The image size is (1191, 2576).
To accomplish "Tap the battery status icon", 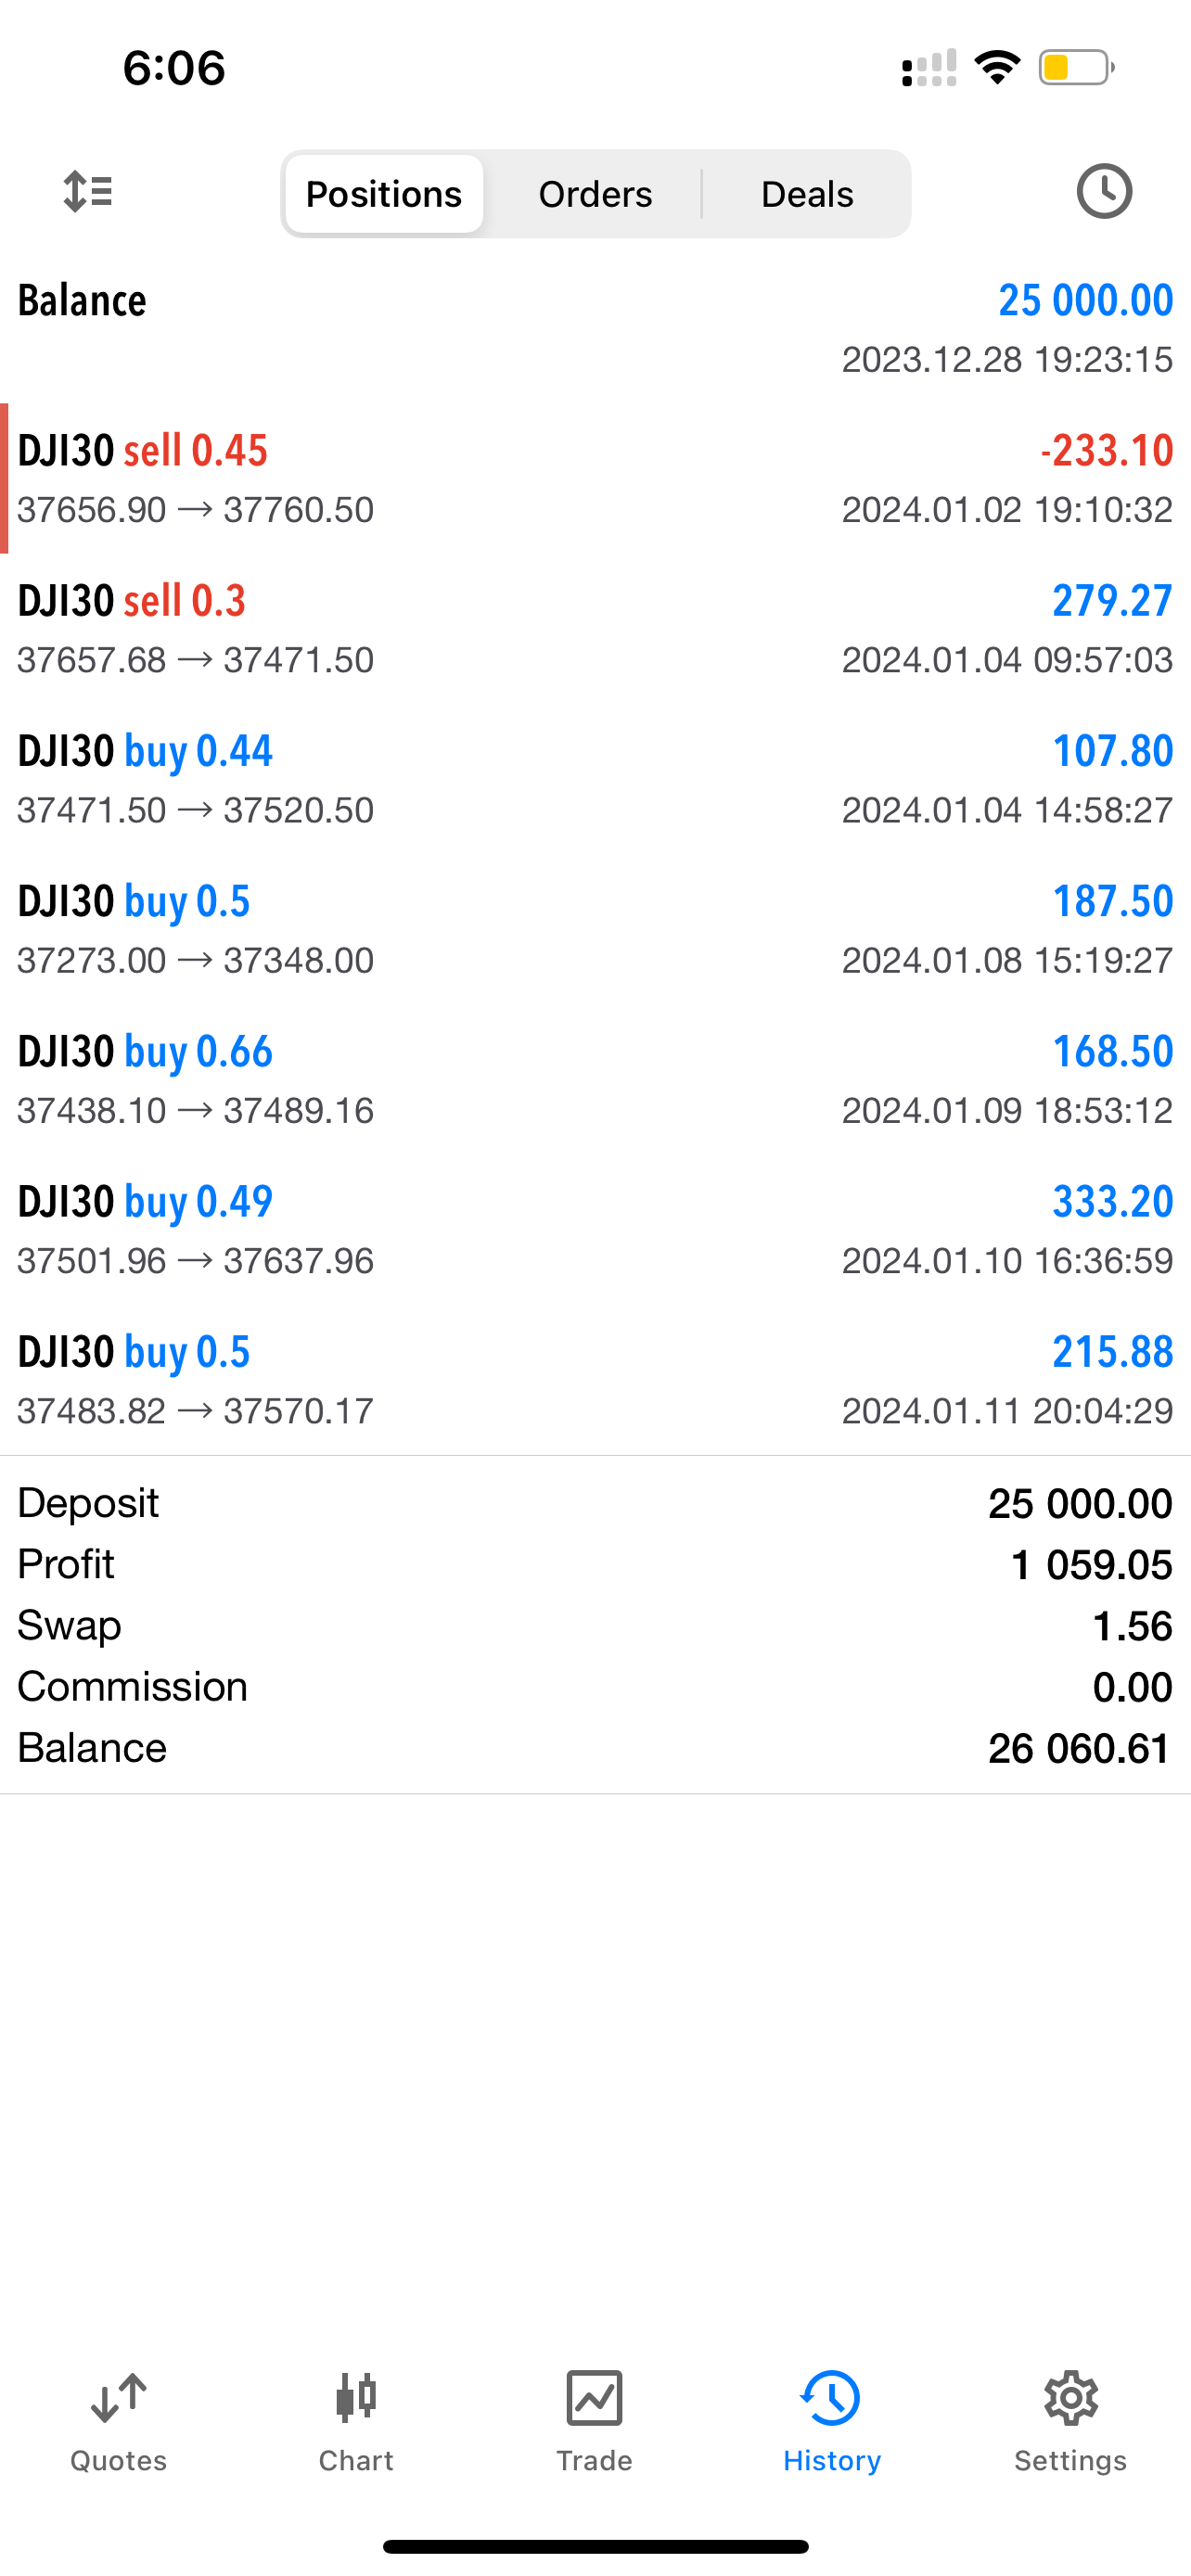I will coord(1076,68).
